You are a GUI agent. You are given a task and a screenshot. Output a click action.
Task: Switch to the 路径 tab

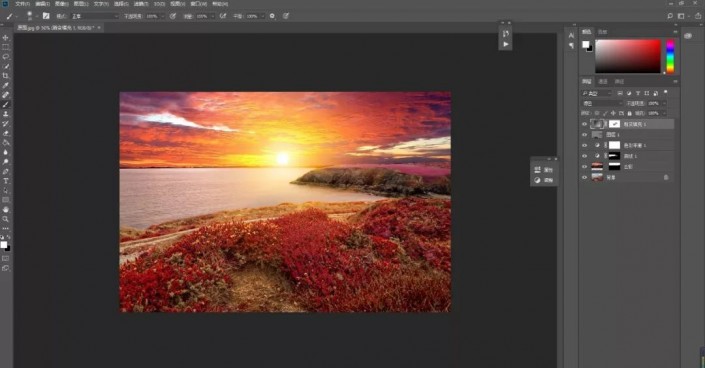pyautogui.click(x=620, y=81)
